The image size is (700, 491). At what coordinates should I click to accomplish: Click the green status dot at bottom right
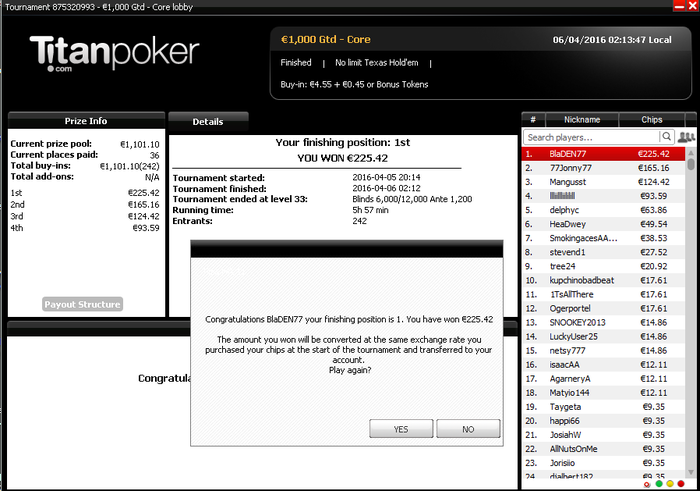pyautogui.click(x=659, y=484)
